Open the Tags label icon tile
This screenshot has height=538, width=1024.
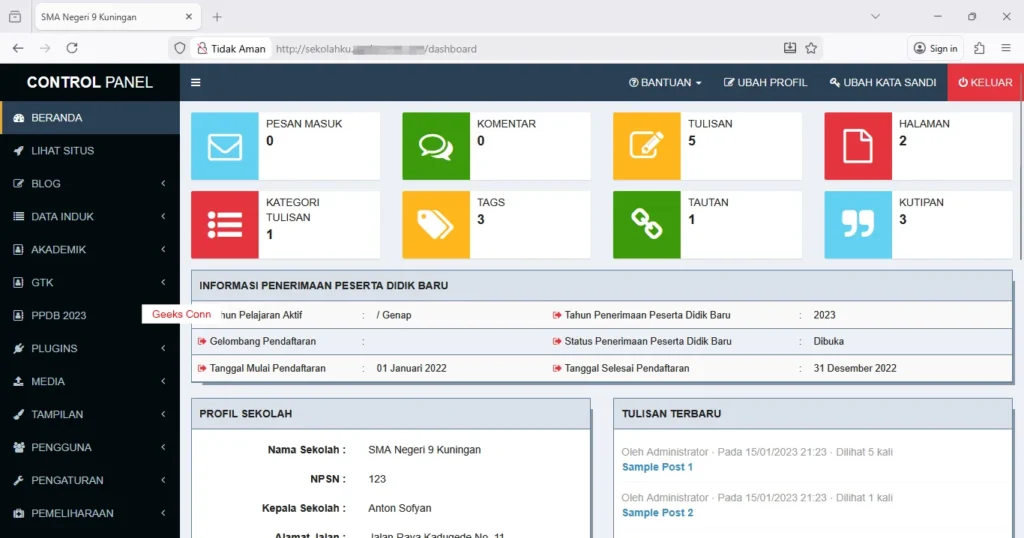(436, 225)
